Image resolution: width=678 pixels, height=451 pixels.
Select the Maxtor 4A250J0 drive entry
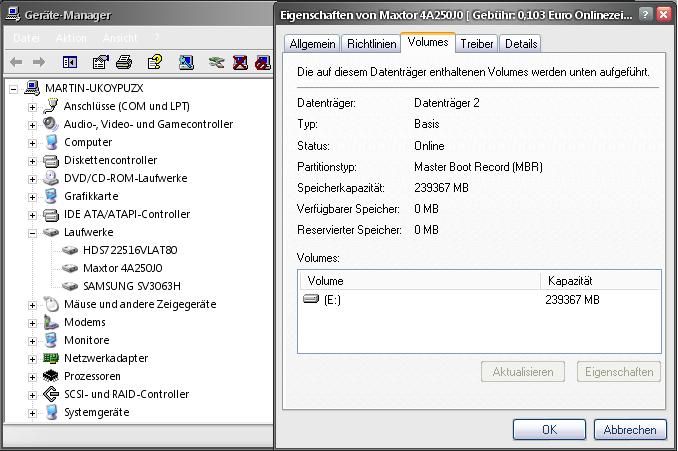tap(123, 268)
